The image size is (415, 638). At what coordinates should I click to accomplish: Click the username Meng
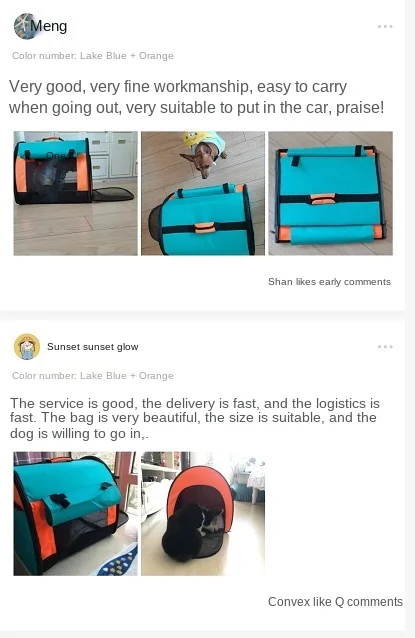pos(49,26)
